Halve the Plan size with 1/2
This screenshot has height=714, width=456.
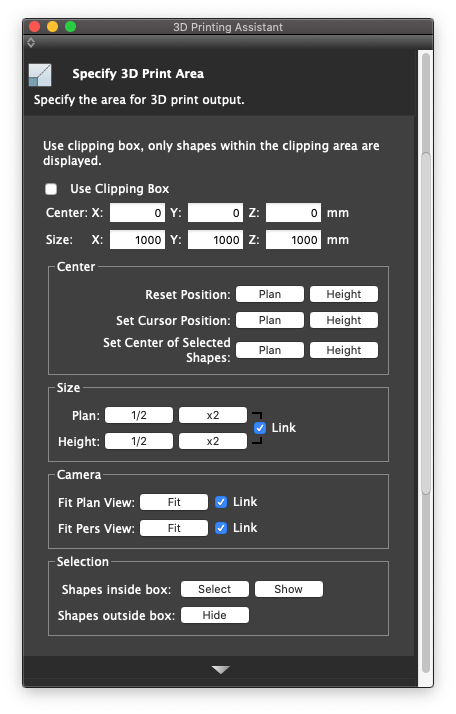[139, 415]
